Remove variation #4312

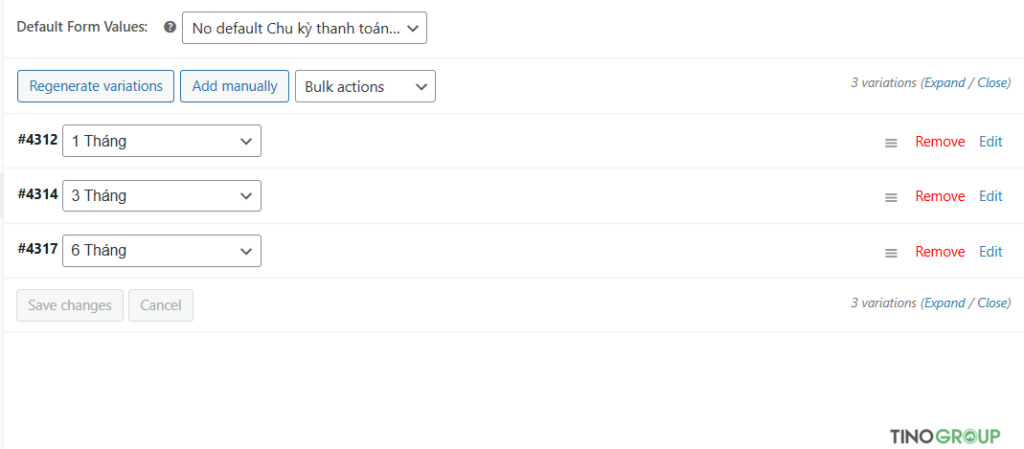(940, 142)
